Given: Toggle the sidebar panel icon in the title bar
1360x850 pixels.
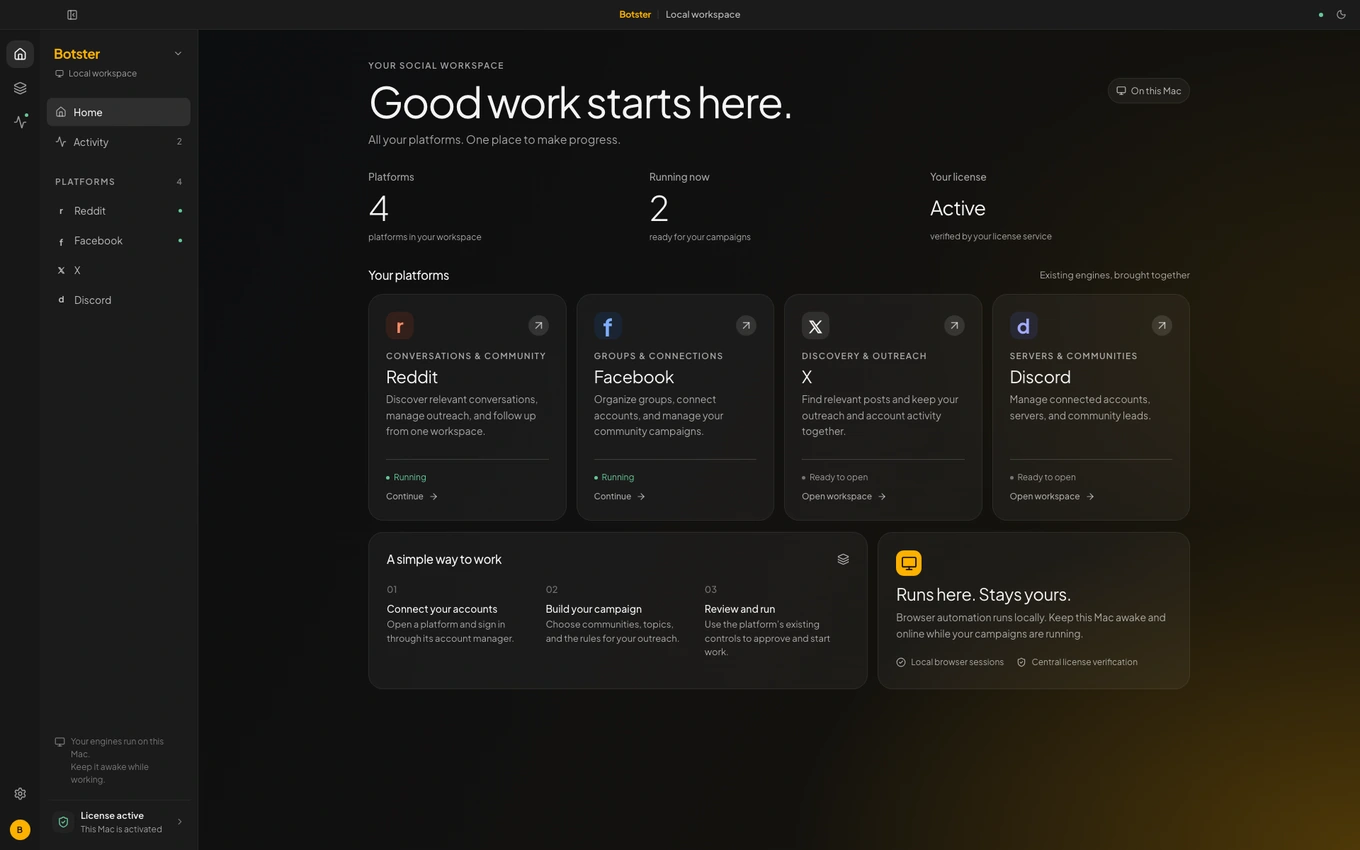Looking at the screenshot, I should (72, 15).
